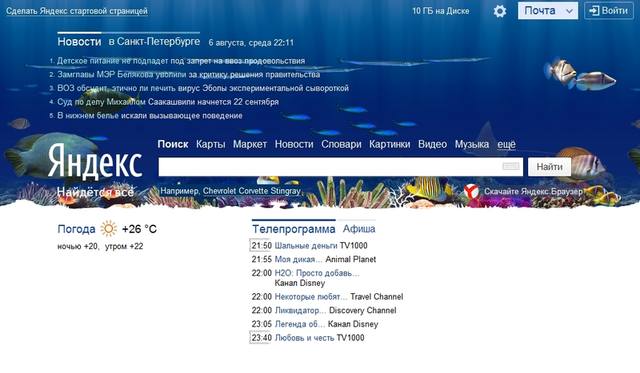Screen dimensions: 640x373
Task: Open the Погода weather link
Action: [x=76, y=229]
